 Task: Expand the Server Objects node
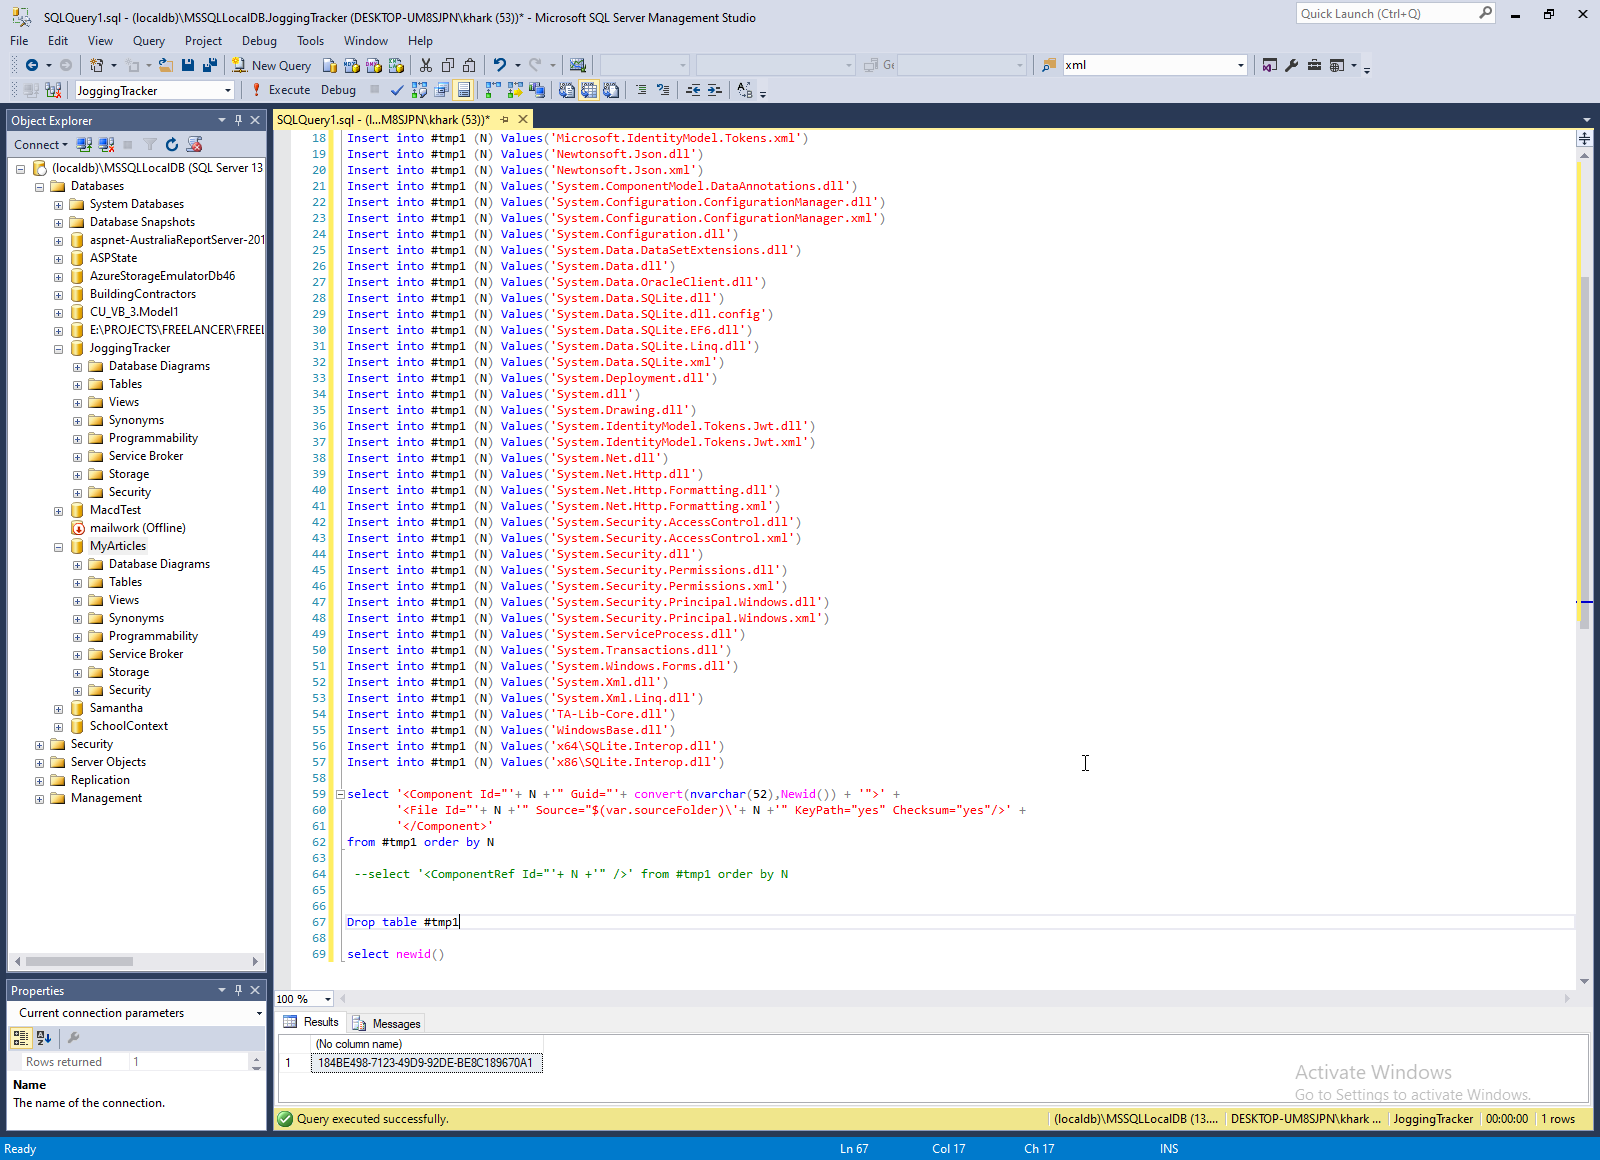pyautogui.click(x=39, y=763)
